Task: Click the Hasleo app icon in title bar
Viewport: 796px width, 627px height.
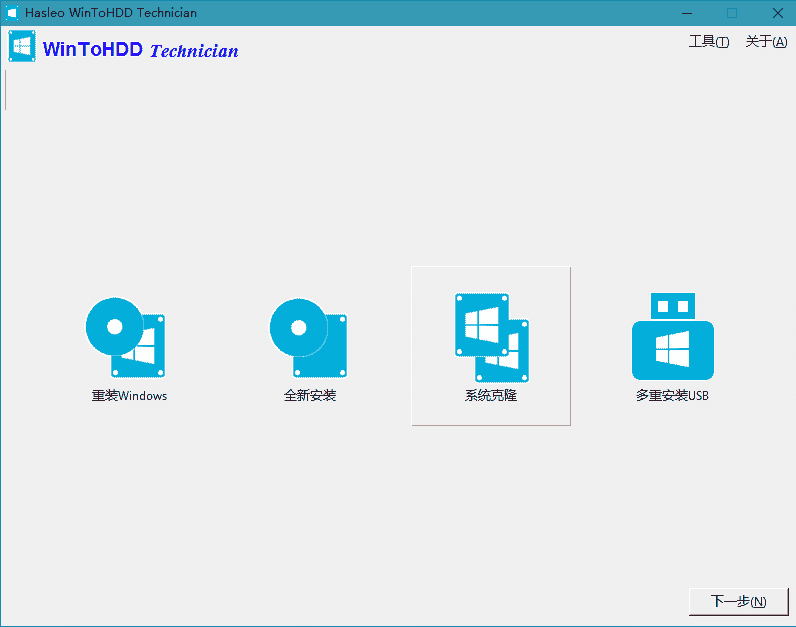Action: [x=12, y=13]
